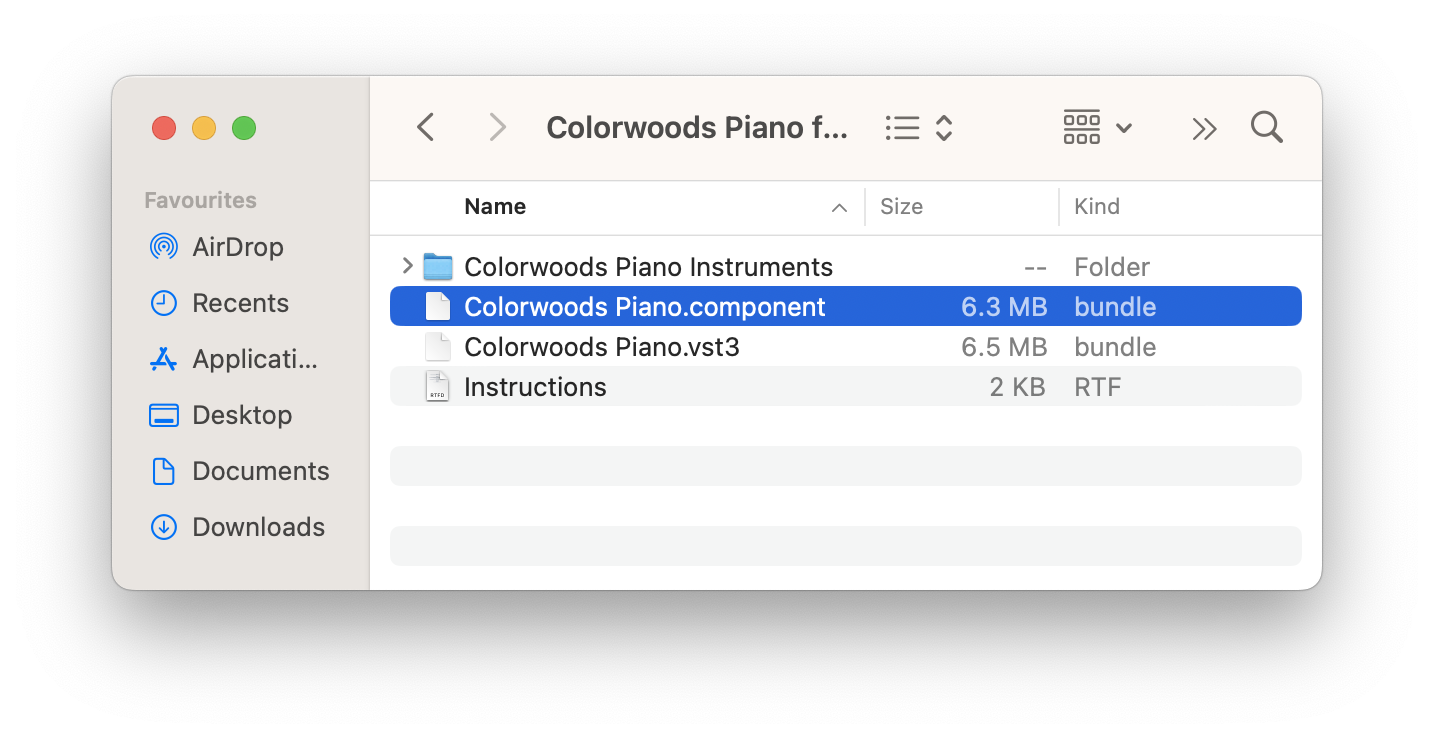
Task: Show more toolbar items via double chevron
Action: (x=1204, y=128)
